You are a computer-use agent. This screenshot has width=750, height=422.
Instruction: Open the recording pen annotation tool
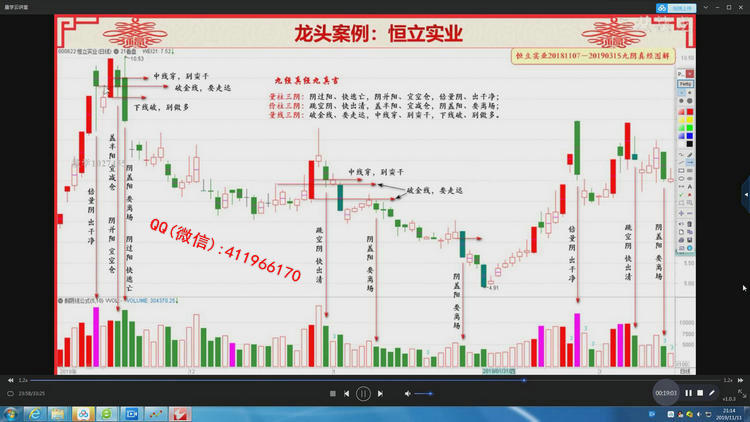point(712,393)
